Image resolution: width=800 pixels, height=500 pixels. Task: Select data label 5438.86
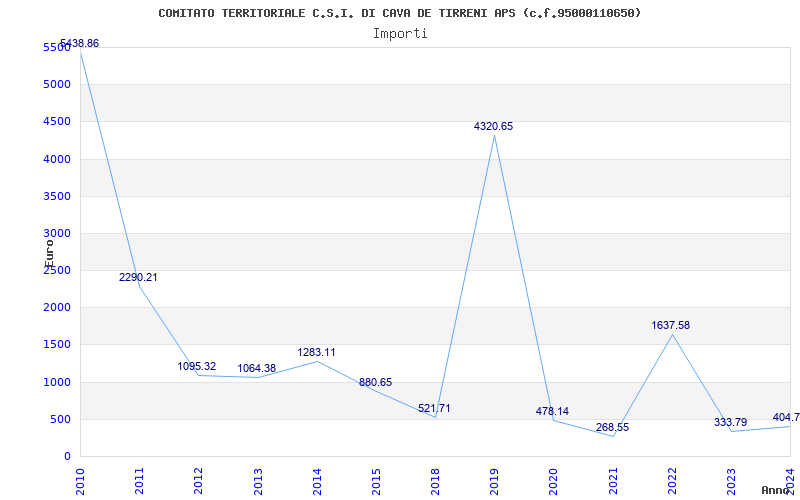80,43
